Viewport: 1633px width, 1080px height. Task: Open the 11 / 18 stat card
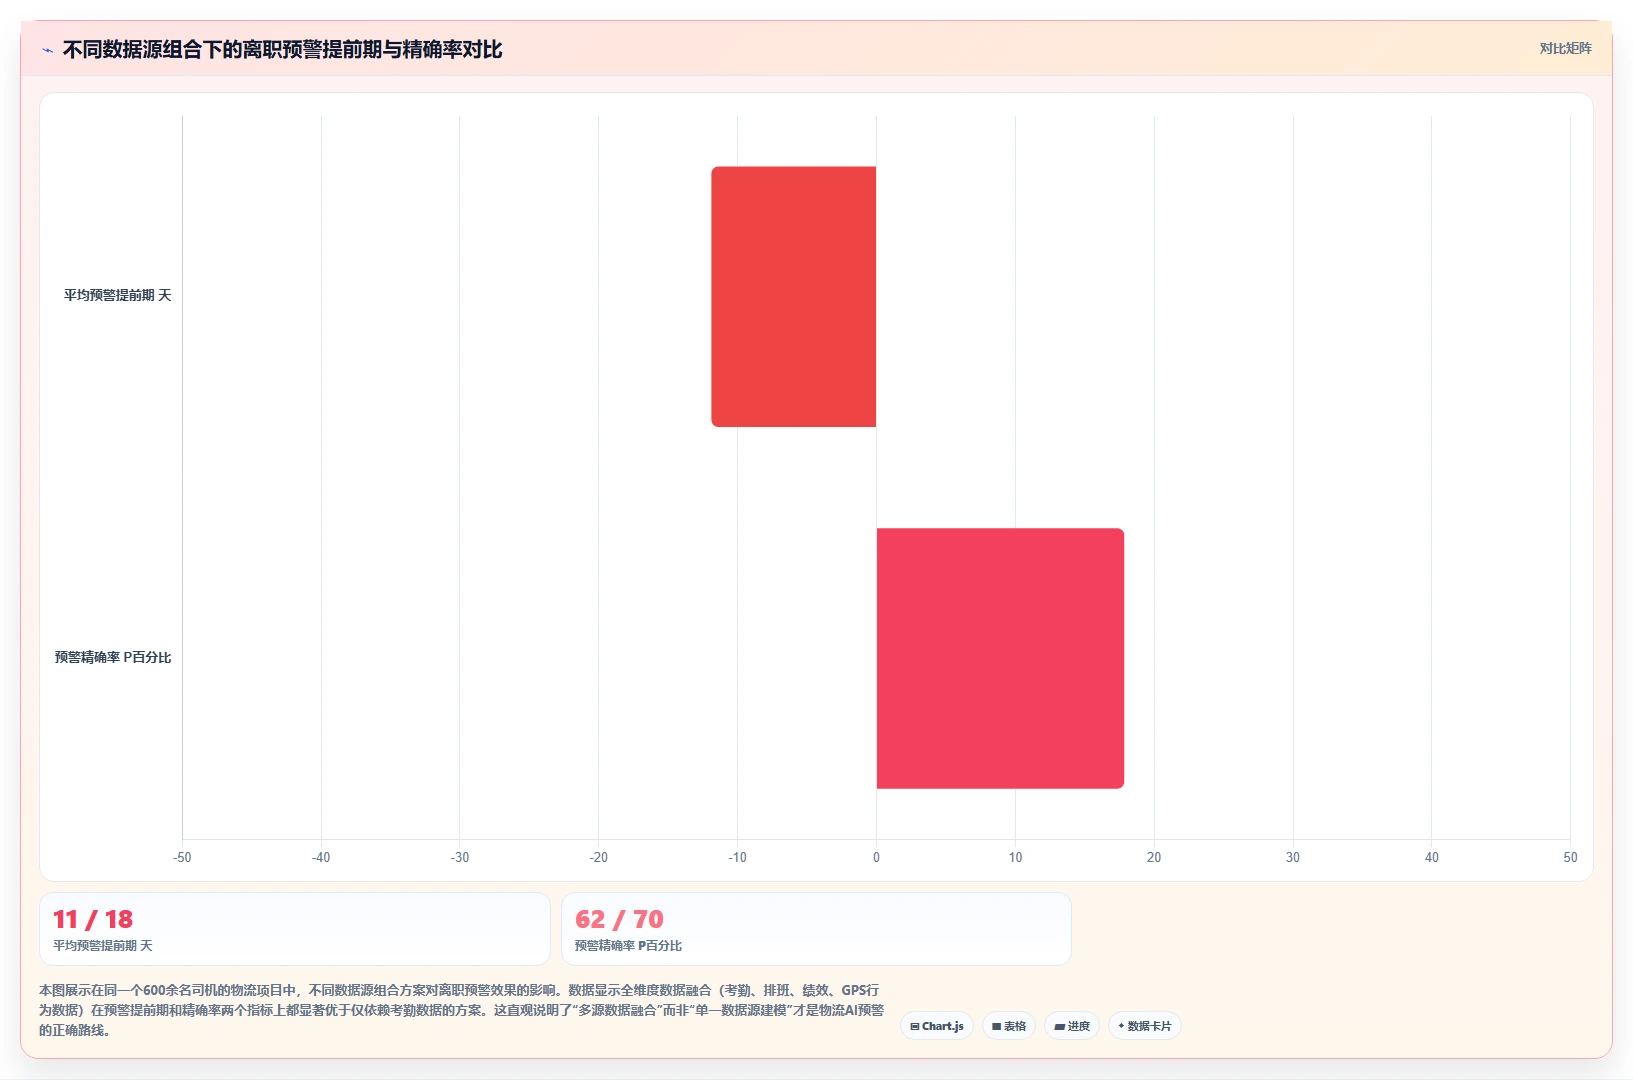tap(295, 929)
